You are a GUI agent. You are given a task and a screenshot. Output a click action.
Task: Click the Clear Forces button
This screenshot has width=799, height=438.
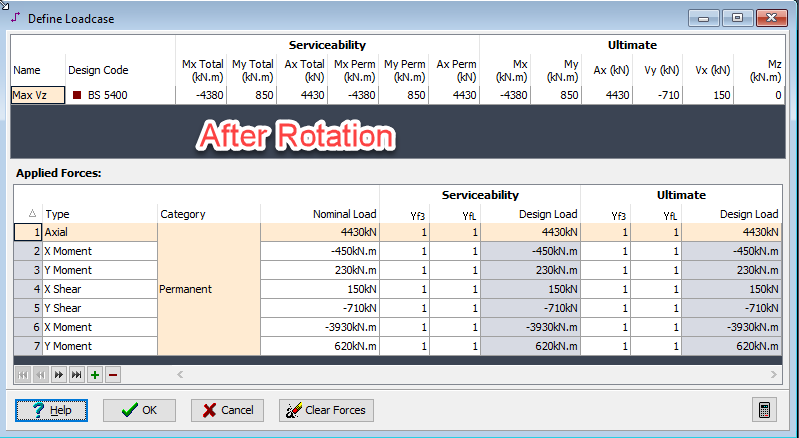[x=326, y=410]
